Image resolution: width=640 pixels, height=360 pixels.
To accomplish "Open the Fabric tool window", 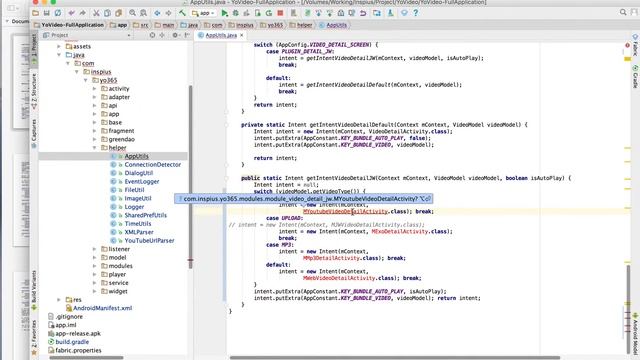I will (635, 45).
